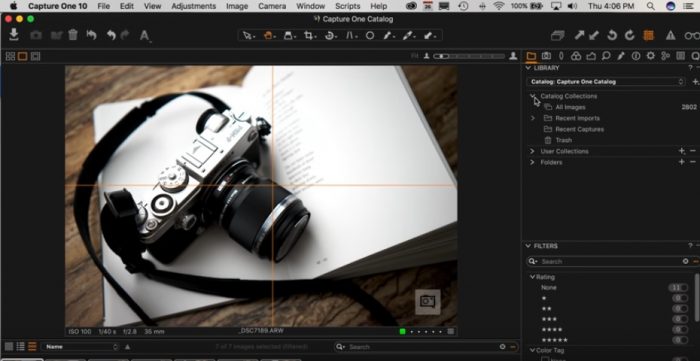
Task: Open the Adjustments menu
Action: pyautogui.click(x=193, y=6)
